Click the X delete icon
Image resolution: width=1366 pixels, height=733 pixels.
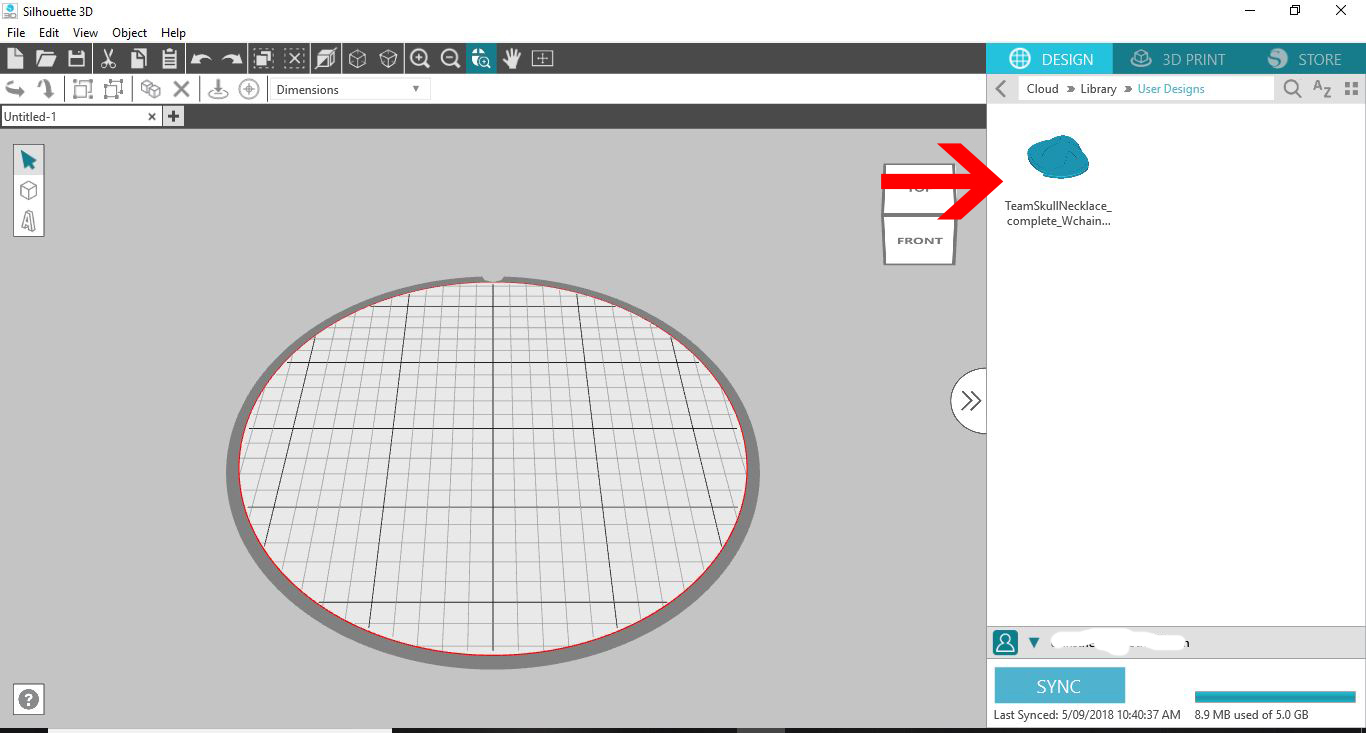coord(181,89)
